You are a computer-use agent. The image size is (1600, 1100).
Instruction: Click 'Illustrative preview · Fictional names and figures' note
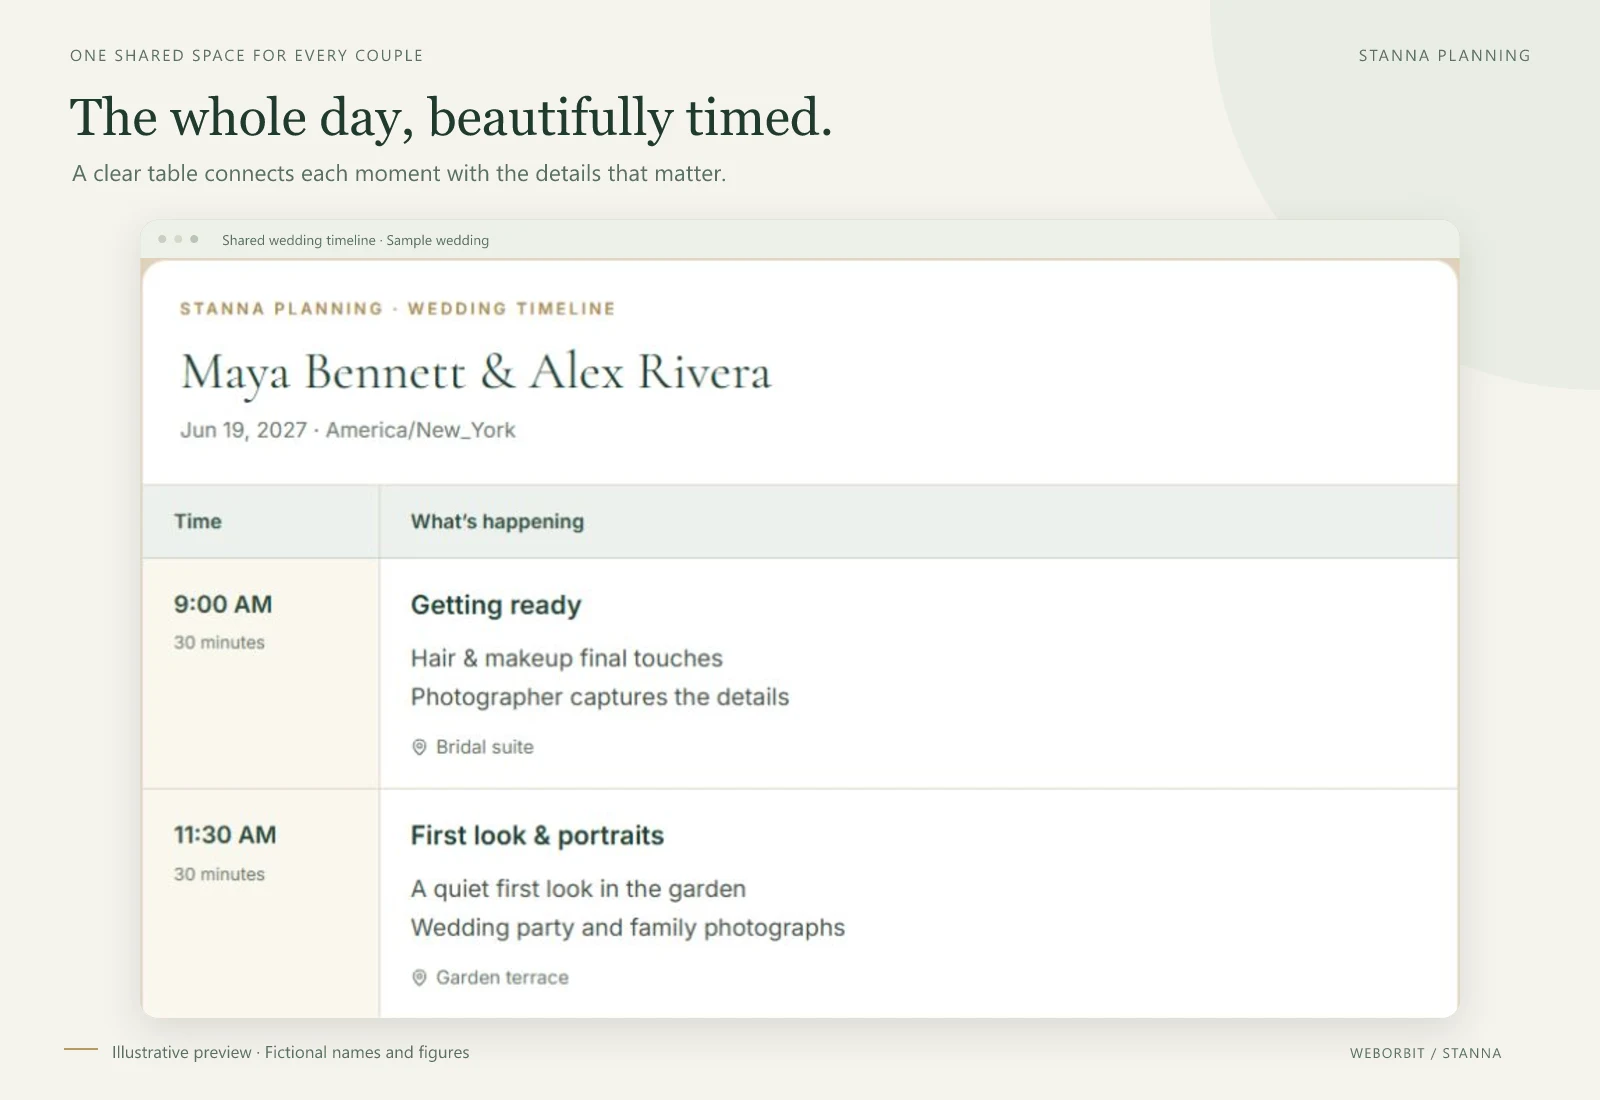pyautogui.click(x=290, y=1052)
